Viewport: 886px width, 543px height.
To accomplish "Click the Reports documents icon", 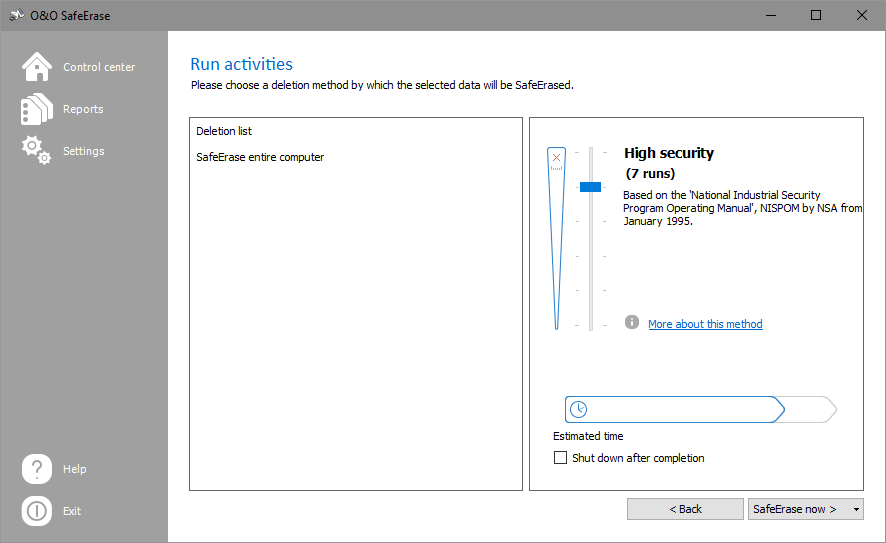I will [x=37, y=109].
